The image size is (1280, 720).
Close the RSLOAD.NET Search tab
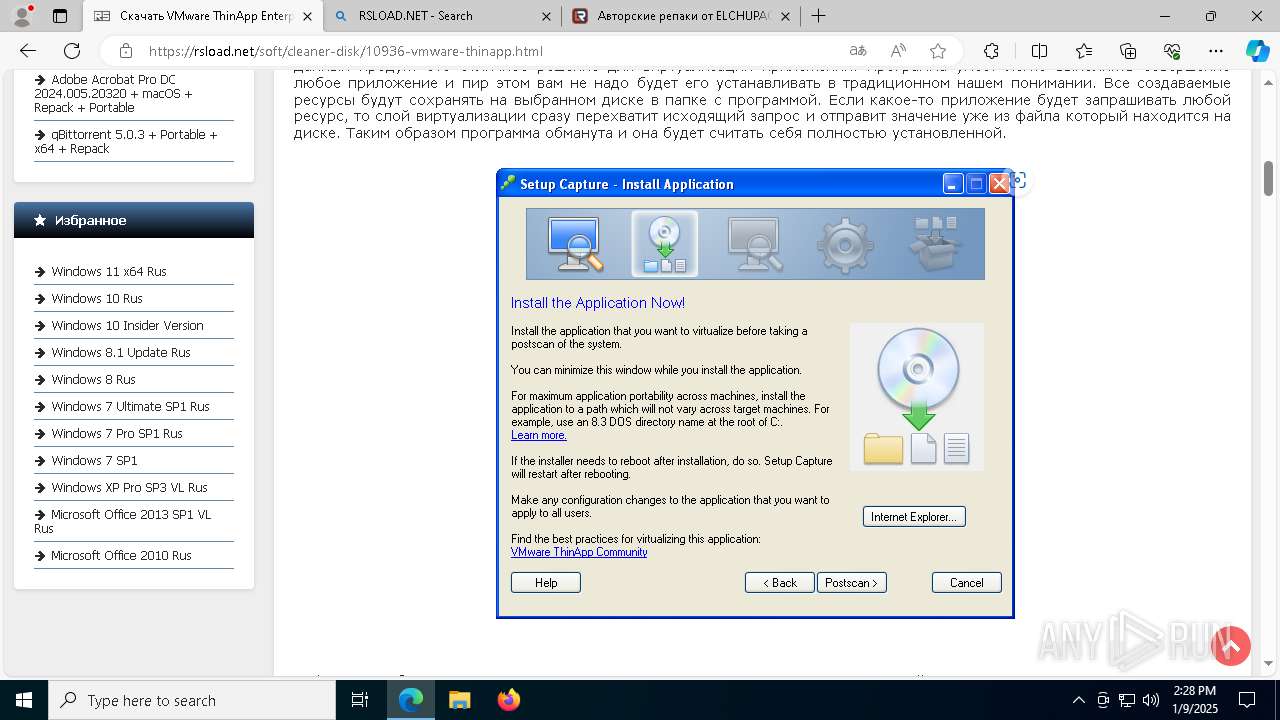pyautogui.click(x=546, y=16)
